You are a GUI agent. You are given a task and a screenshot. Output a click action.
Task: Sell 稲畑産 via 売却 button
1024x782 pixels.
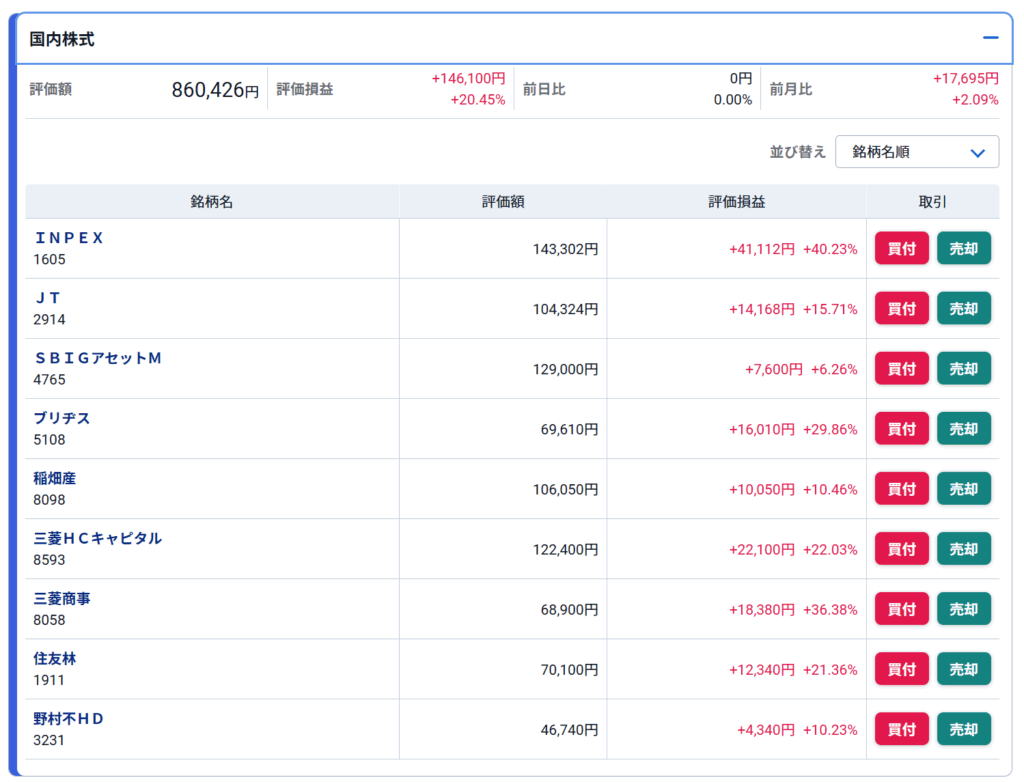[x=963, y=489]
